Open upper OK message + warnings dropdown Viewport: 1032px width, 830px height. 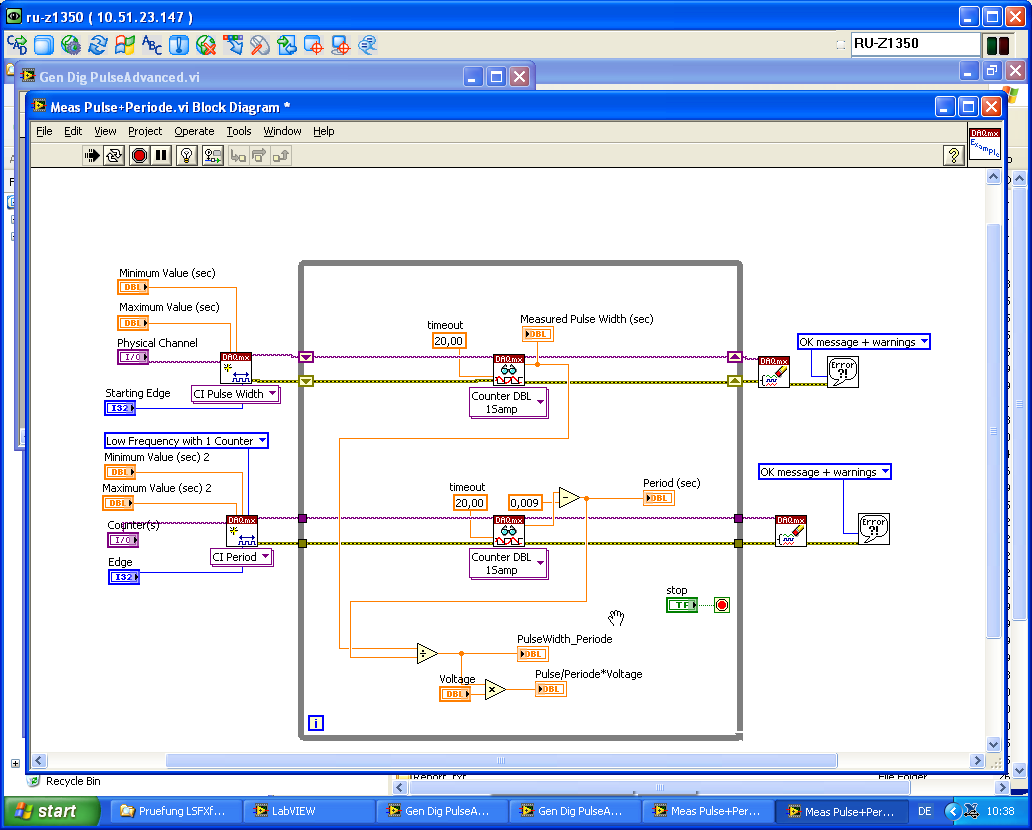coord(864,342)
